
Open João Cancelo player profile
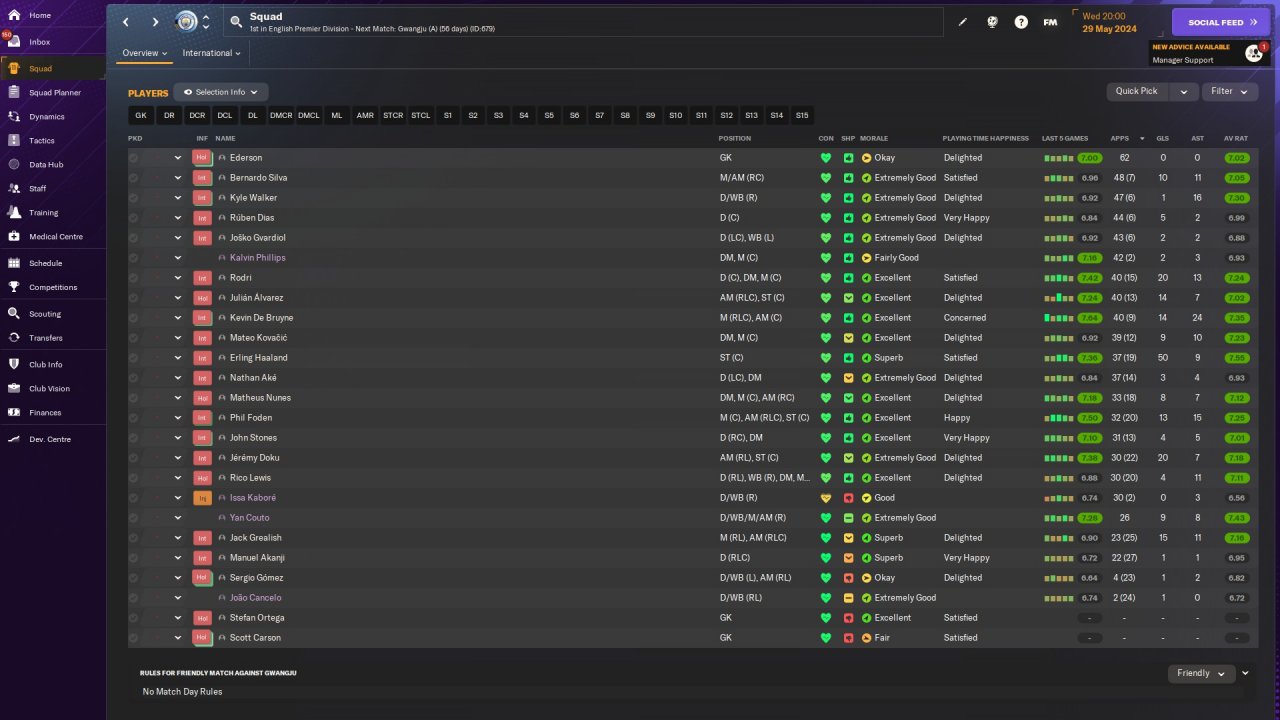255,598
